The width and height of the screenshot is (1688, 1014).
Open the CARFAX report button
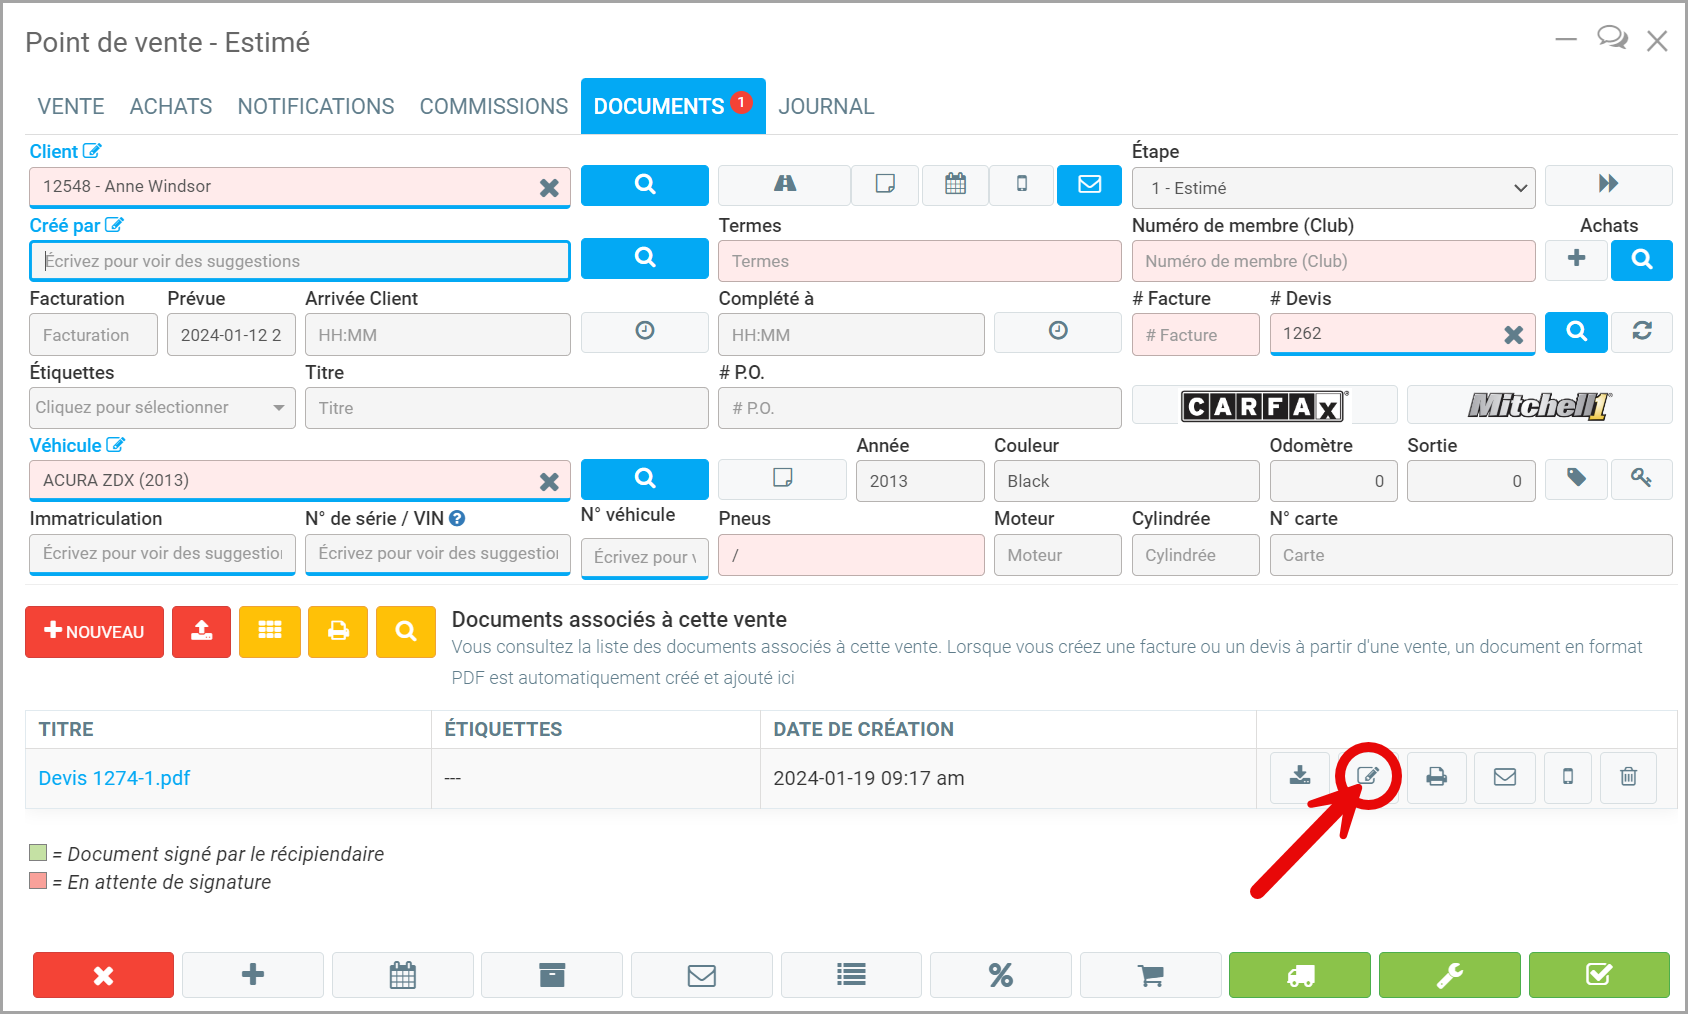pos(1264,406)
